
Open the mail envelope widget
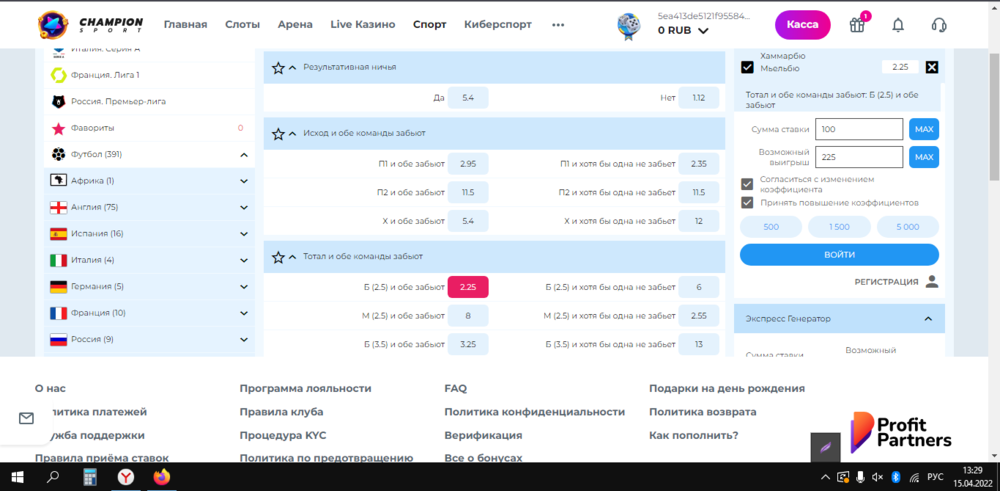click(x=26, y=418)
